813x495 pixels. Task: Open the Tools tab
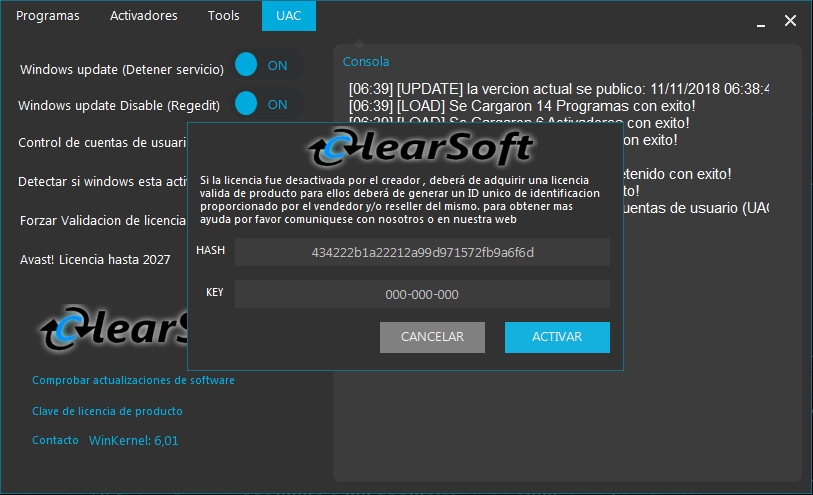coord(223,16)
